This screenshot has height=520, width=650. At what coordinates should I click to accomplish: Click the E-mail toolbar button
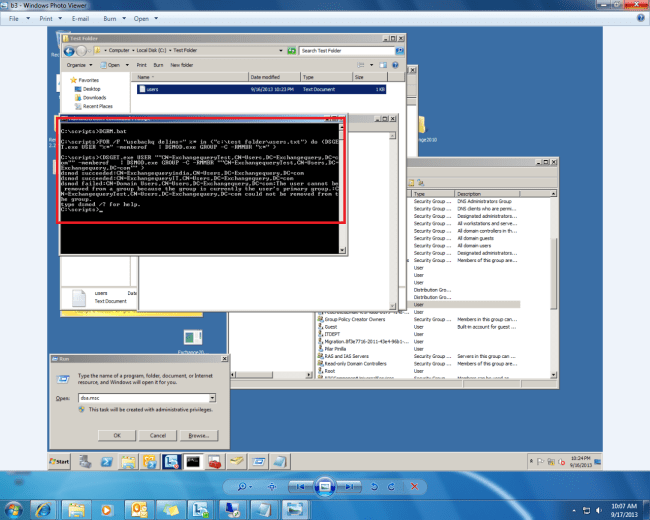80,18
